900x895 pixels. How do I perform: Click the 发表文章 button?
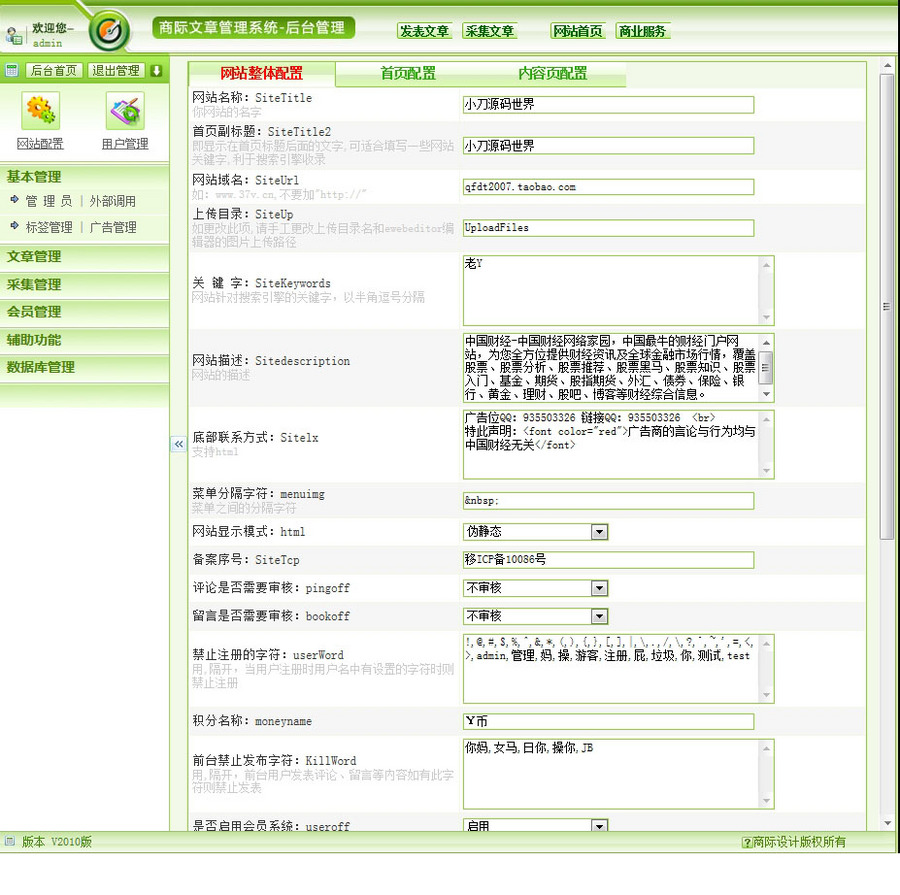pos(424,31)
